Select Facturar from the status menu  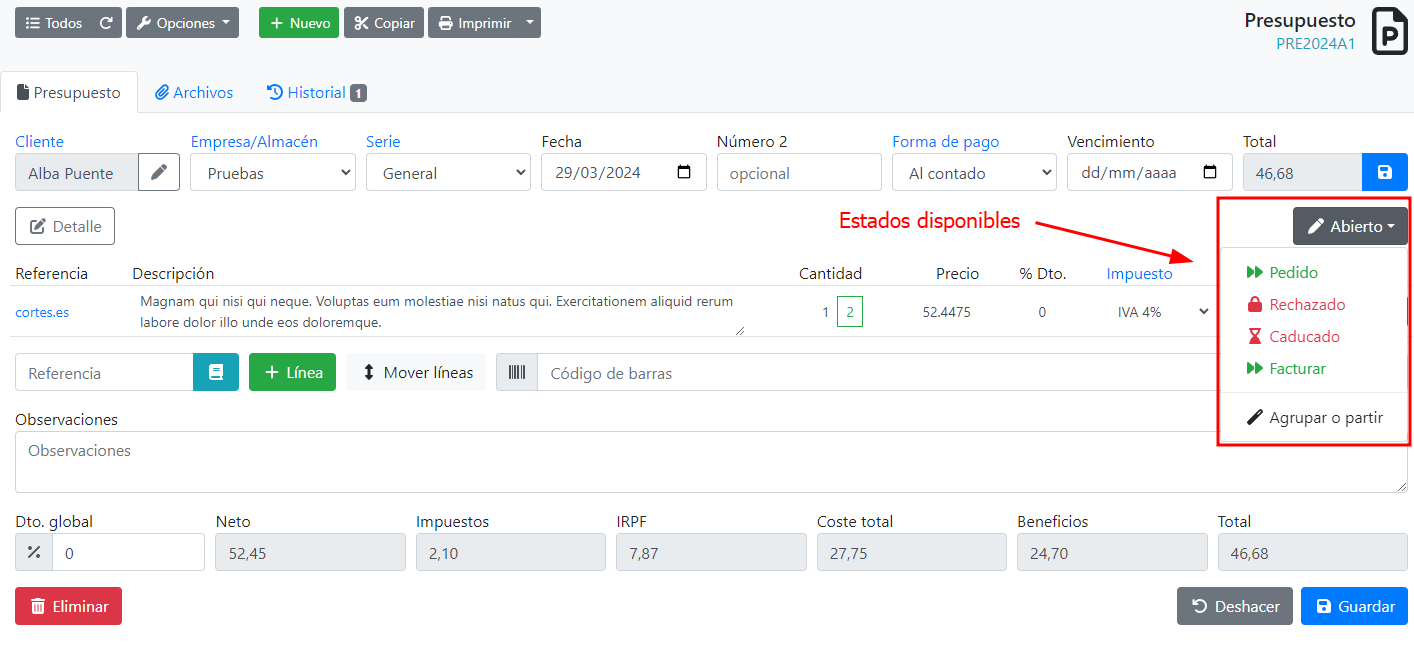(1297, 368)
